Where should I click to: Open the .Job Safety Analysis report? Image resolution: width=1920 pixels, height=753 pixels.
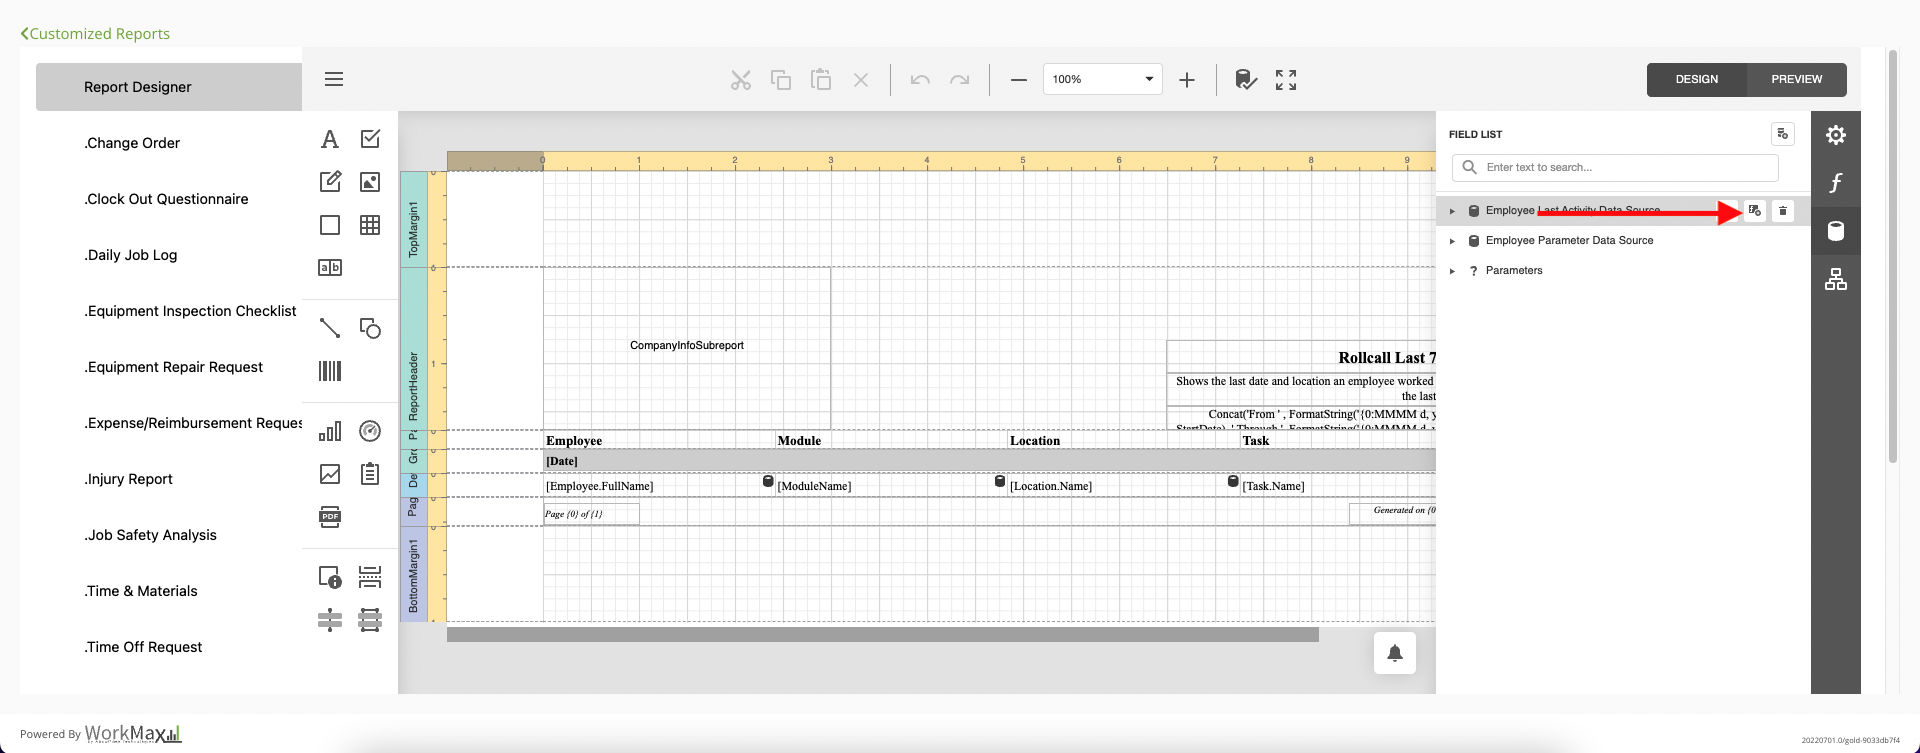[x=151, y=535]
